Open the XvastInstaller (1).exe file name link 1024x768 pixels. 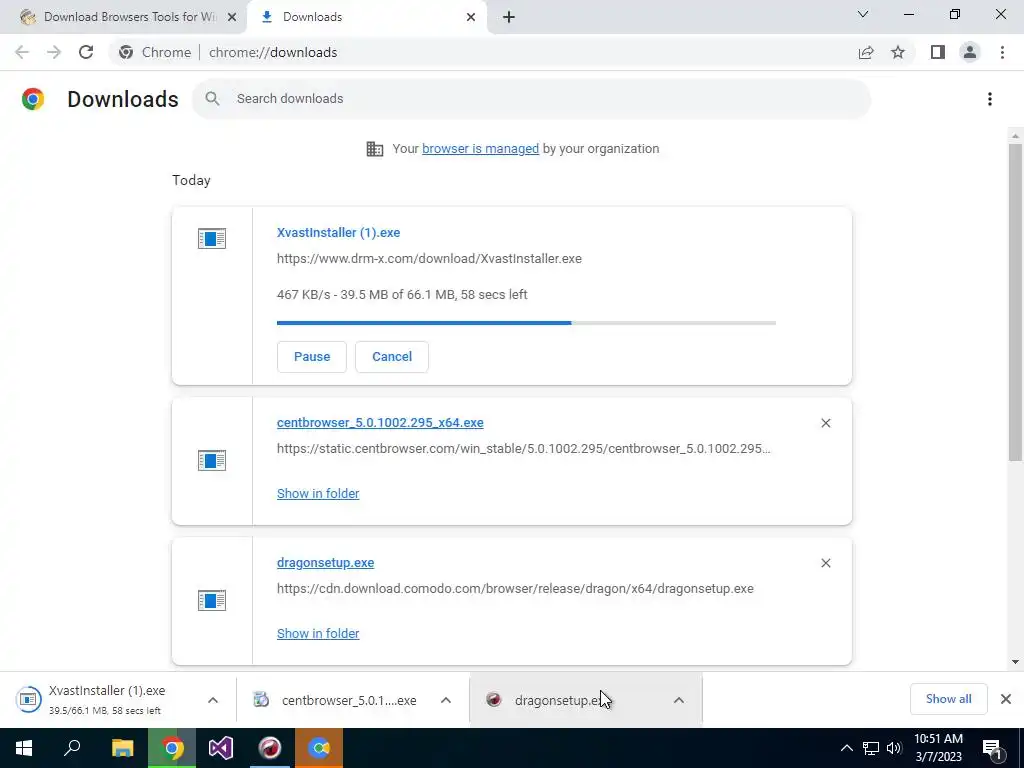click(338, 232)
